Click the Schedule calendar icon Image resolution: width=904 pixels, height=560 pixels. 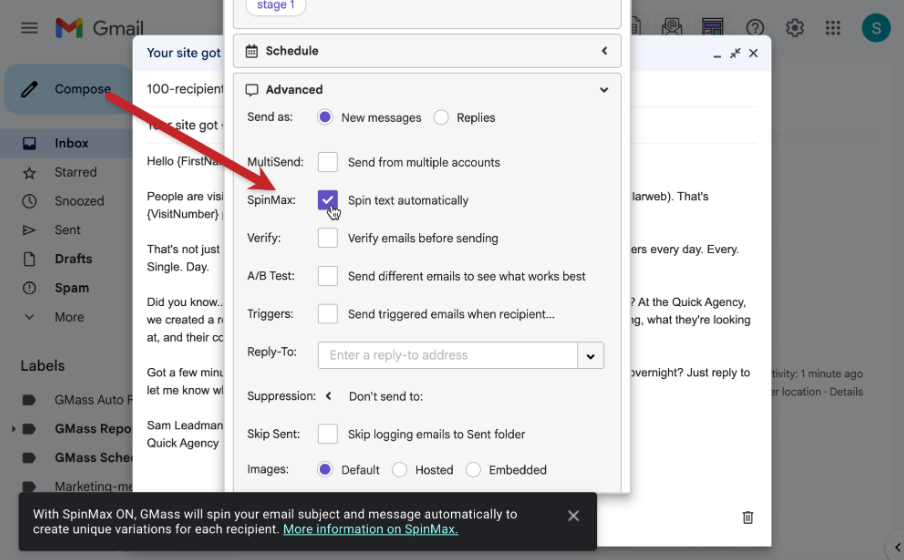(x=251, y=51)
